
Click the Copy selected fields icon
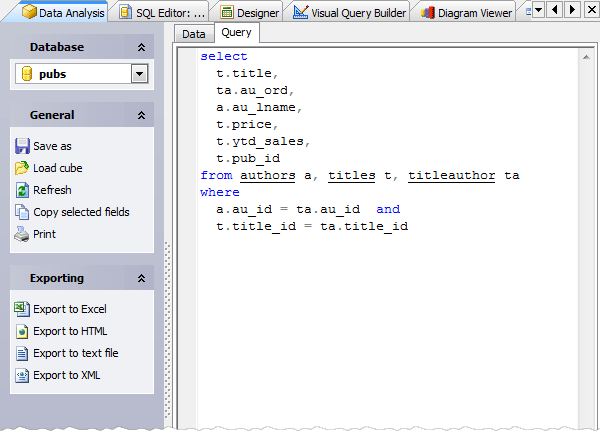(22, 212)
